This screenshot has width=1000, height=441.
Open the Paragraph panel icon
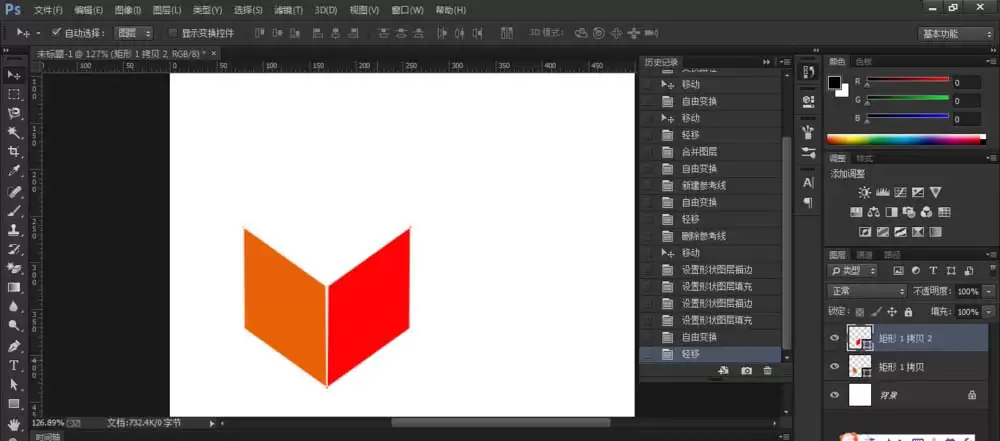808,203
